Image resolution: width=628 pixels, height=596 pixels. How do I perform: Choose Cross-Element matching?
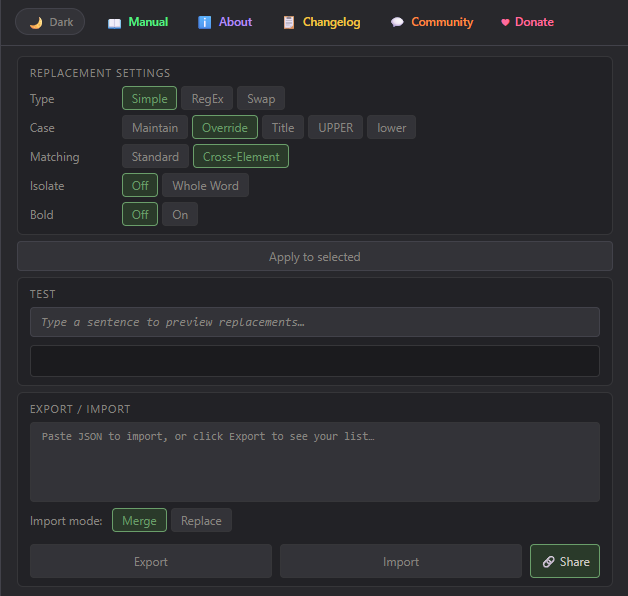(241, 156)
